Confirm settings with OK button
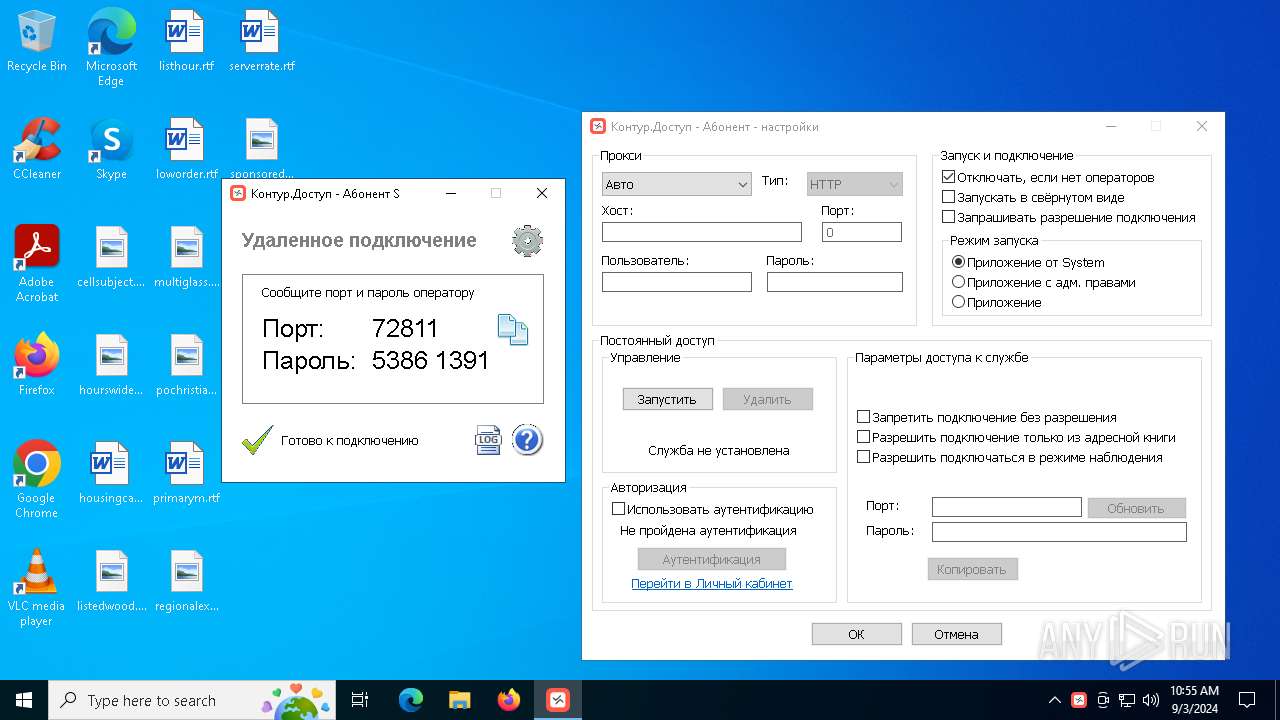Screen dimensions: 1280x720 click(x=856, y=634)
